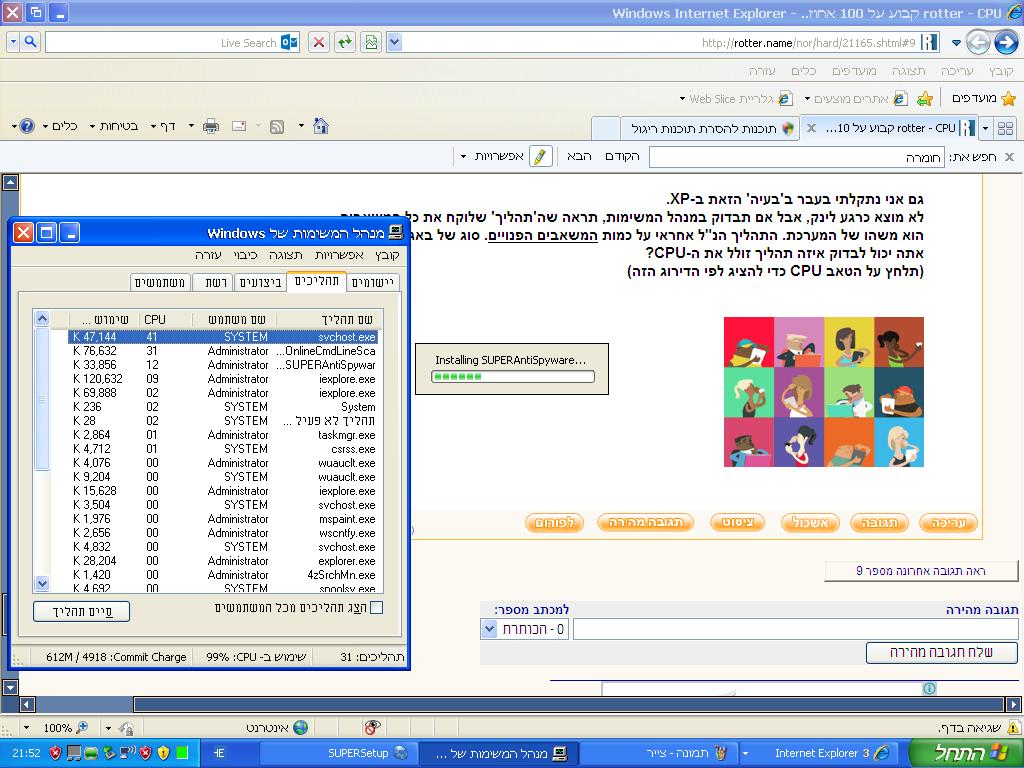Open the address bar history dropdown

(x=394, y=42)
